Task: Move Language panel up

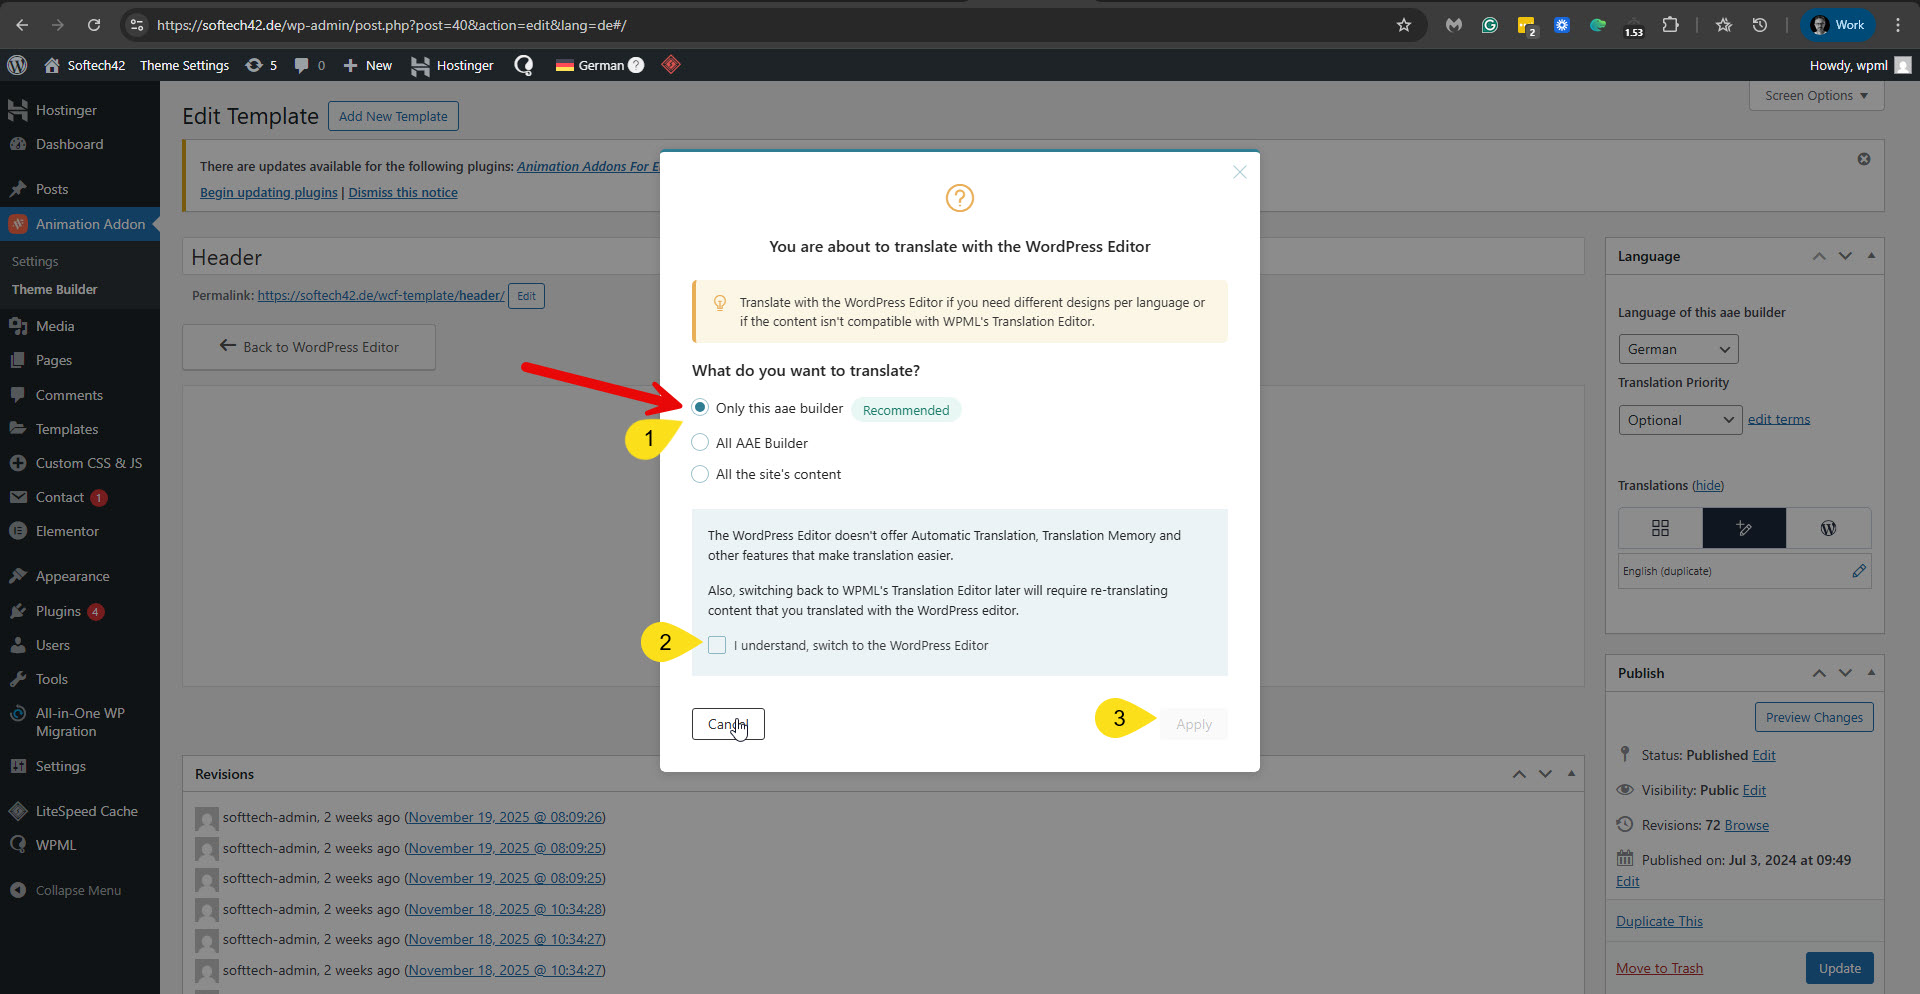Action: [x=1819, y=256]
